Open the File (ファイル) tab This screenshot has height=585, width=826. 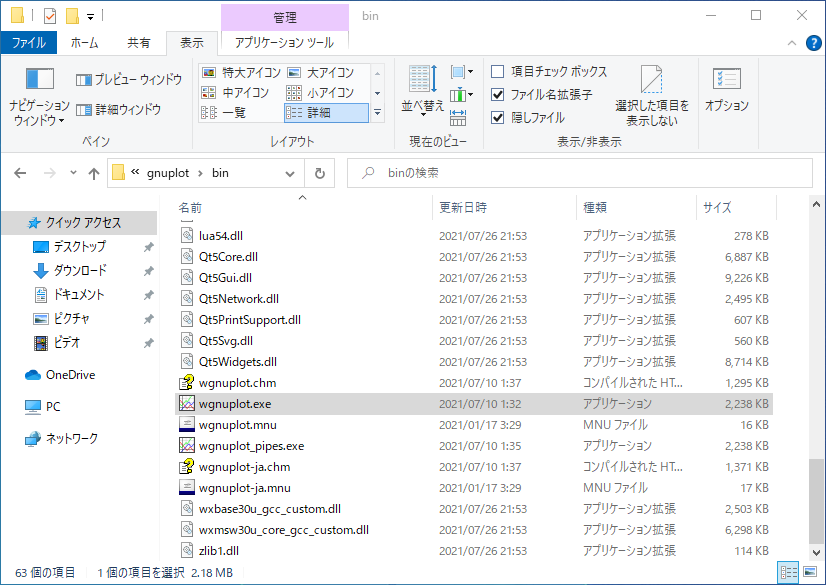28,43
